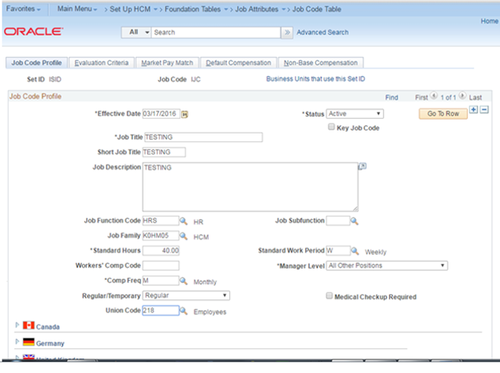Open Business Units that use this Set ID link

pyautogui.click(x=315, y=79)
